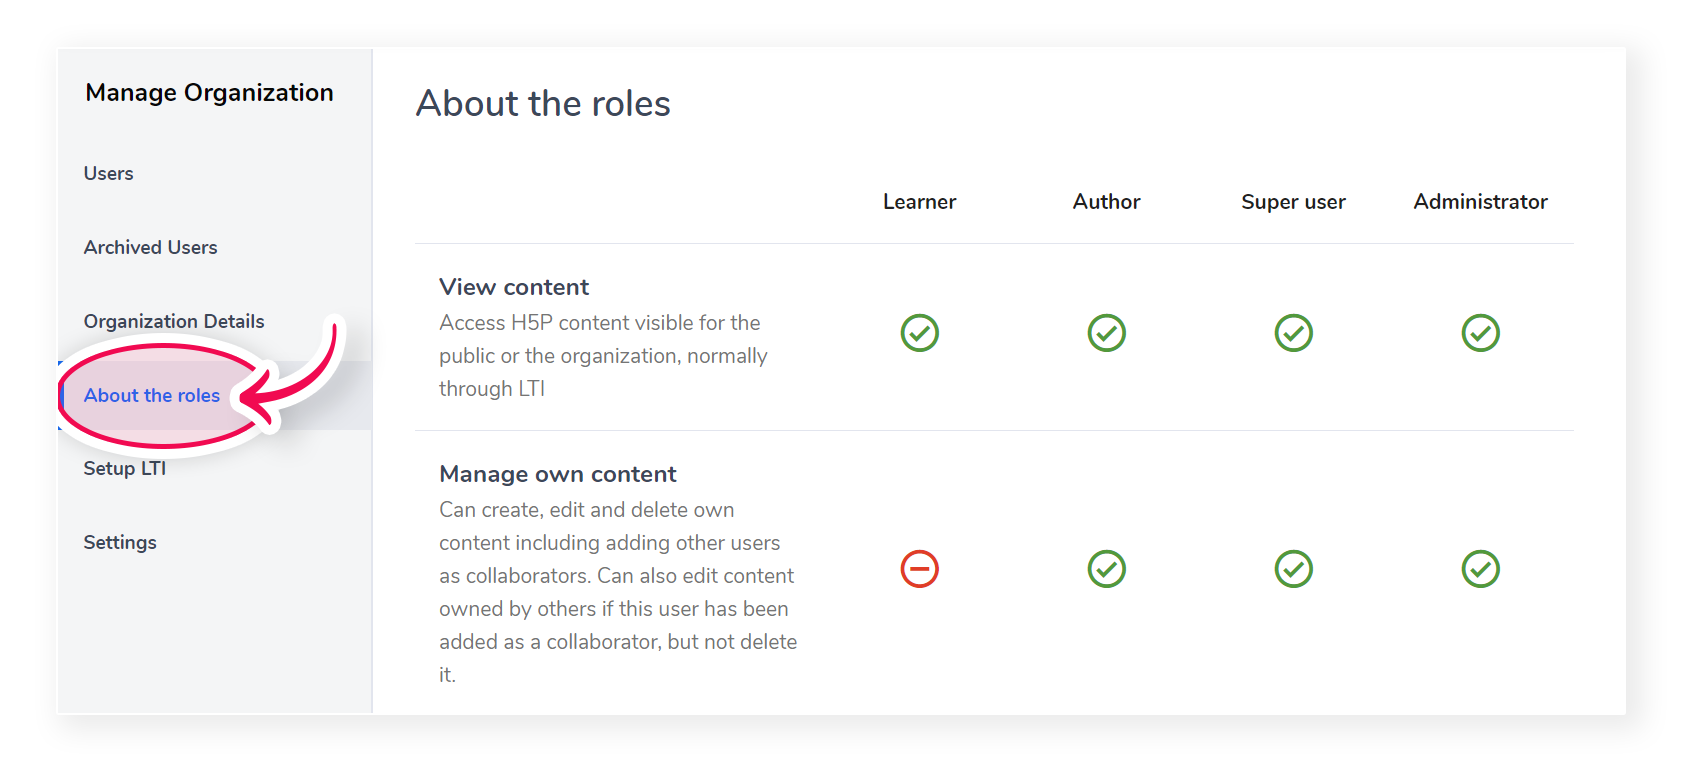
Task: Click the Learner column header
Action: tap(919, 202)
